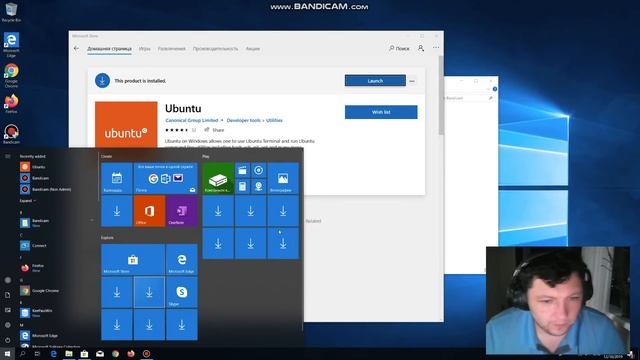The image size is (640, 360).
Task: Open the Calculator small tile
Action: pyautogui.click(x=242, y=187)
